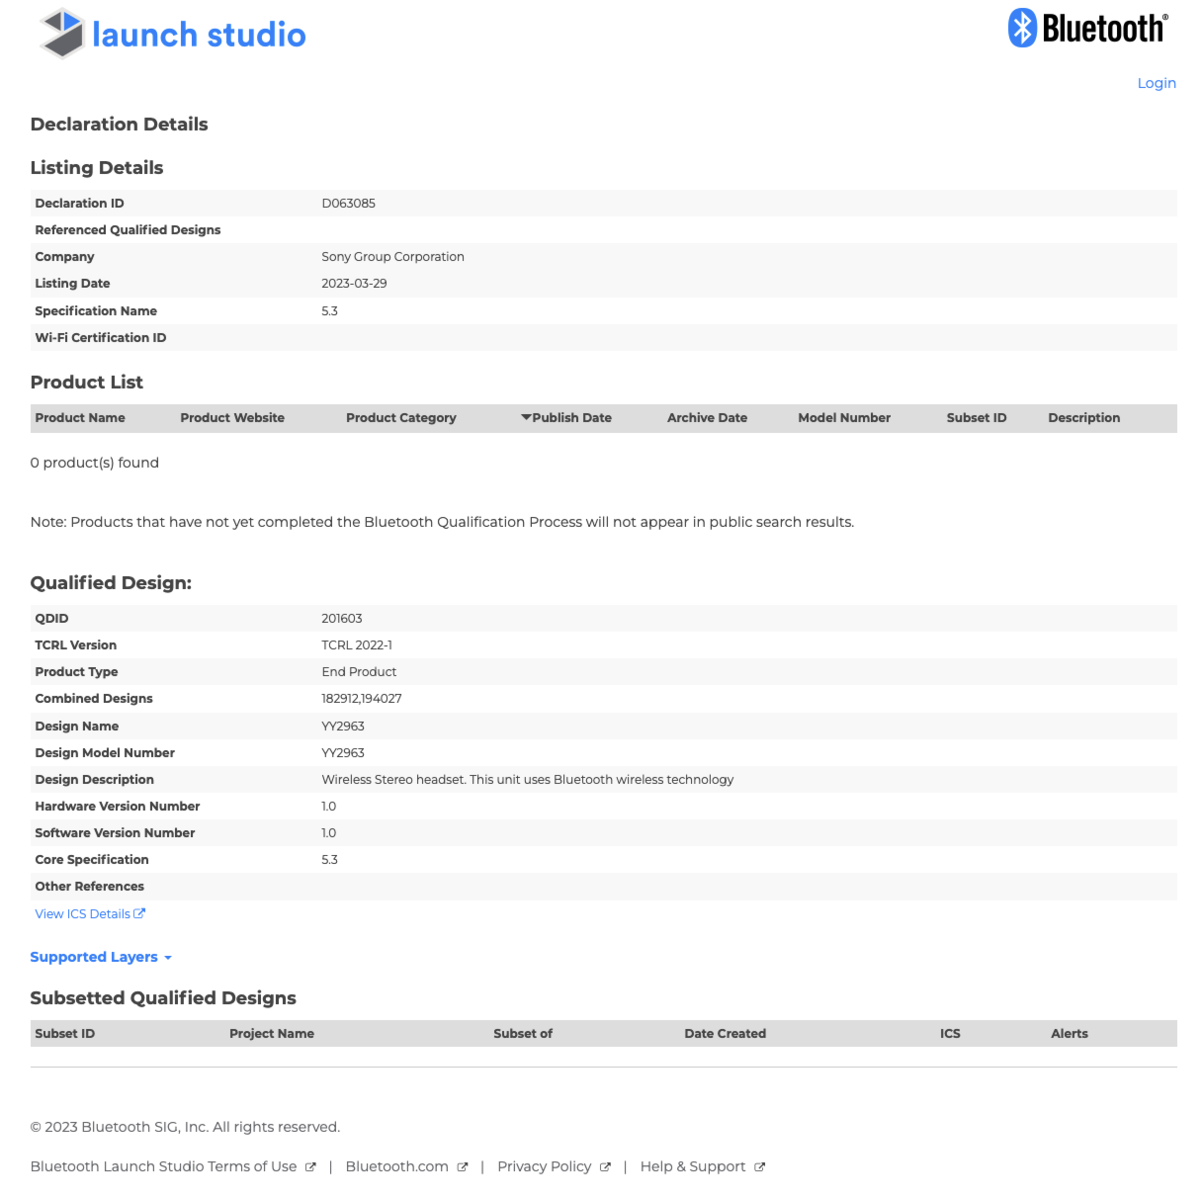
Task: Open the Login link
Action: click(x=1156, y=83)
